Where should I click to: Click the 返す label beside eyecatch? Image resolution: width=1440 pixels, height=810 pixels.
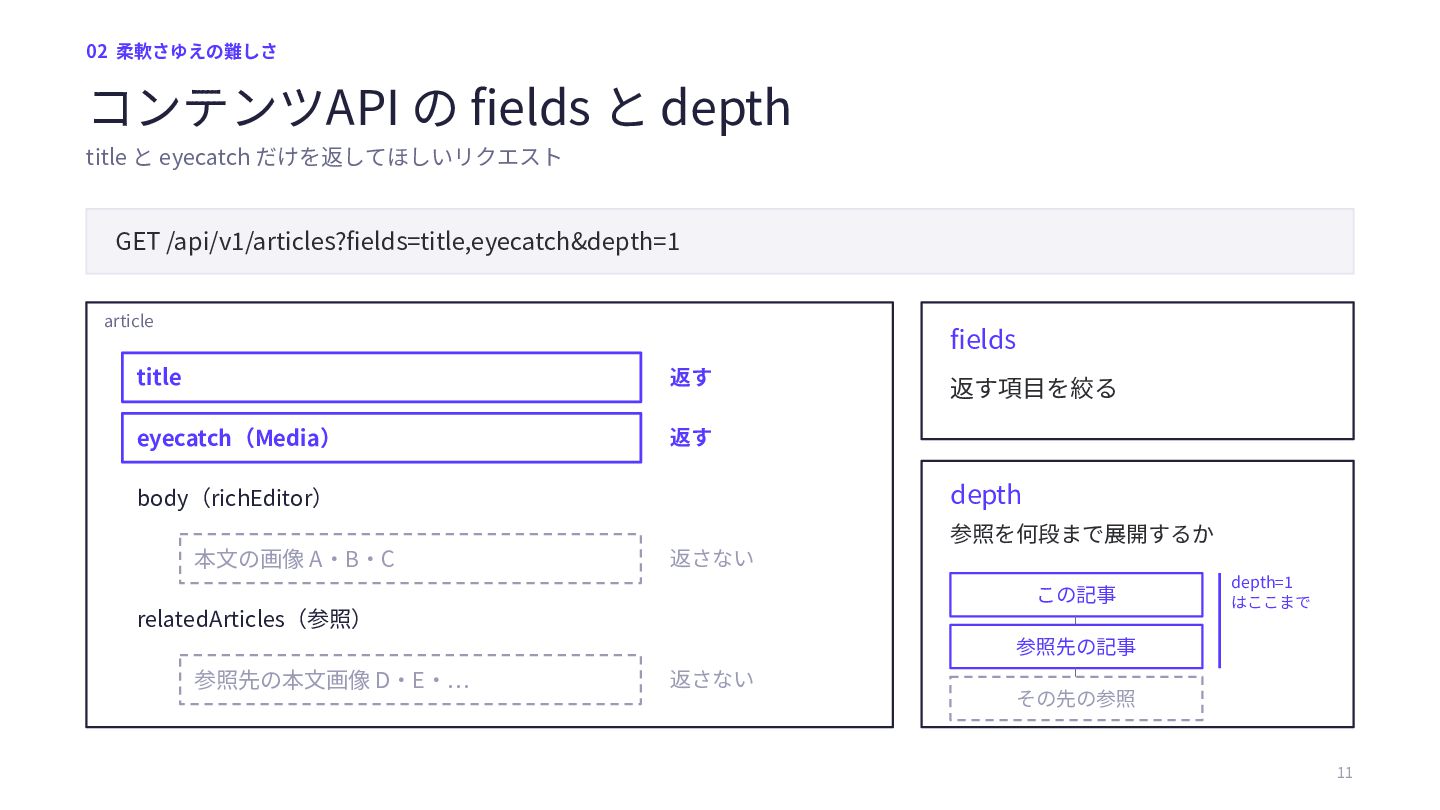tap(690, 437)
